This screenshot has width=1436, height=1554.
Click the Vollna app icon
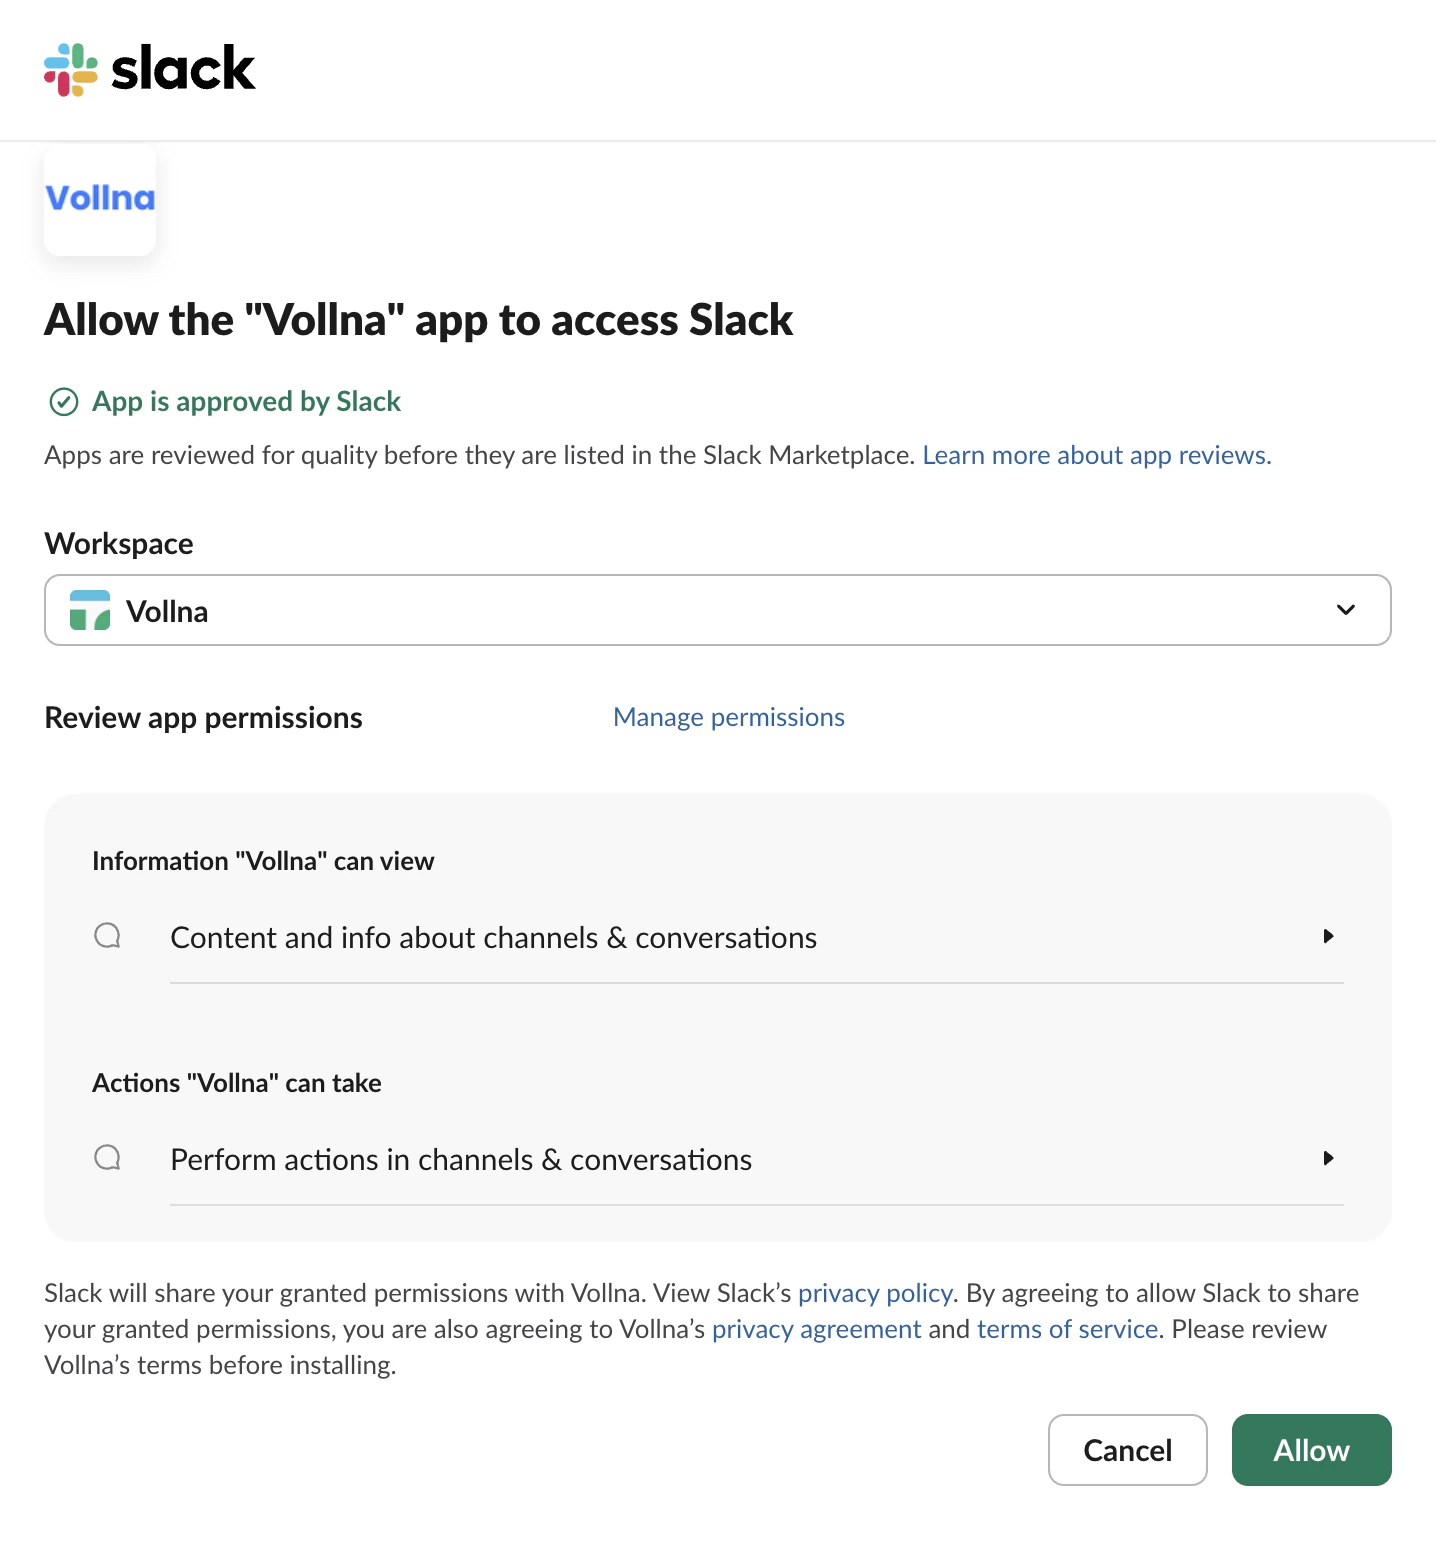click(100, 199)
